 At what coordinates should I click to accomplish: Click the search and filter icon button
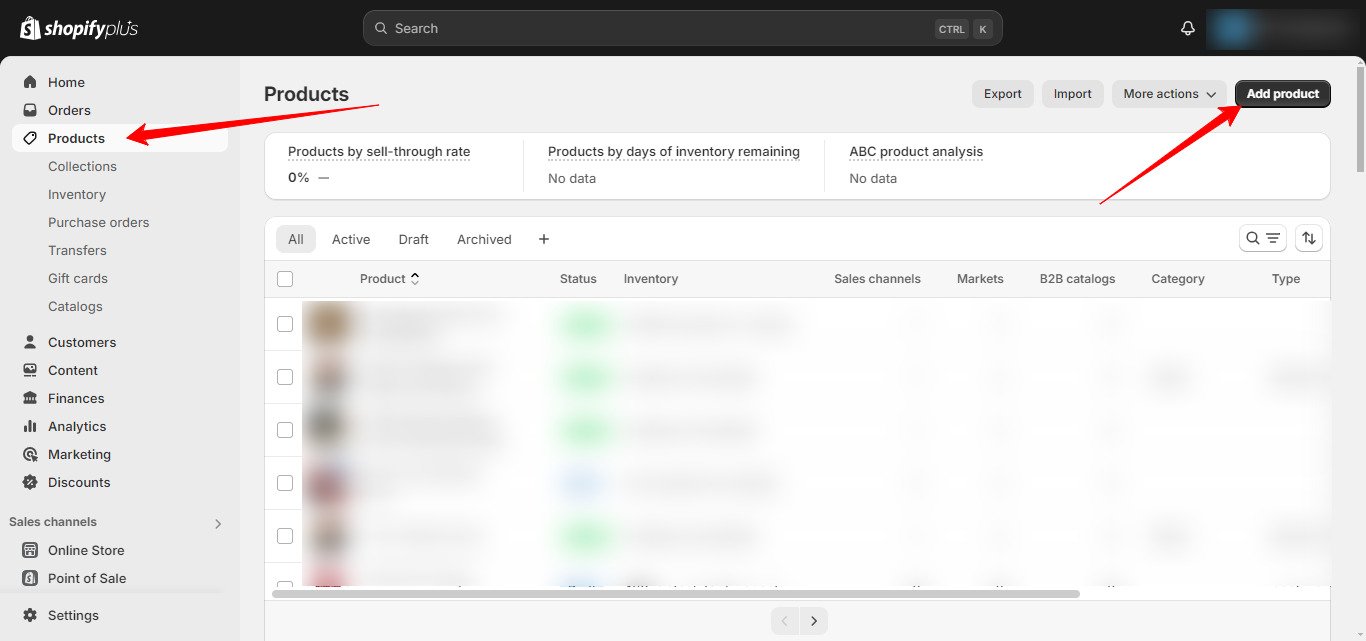click(x=1262, y=238)
